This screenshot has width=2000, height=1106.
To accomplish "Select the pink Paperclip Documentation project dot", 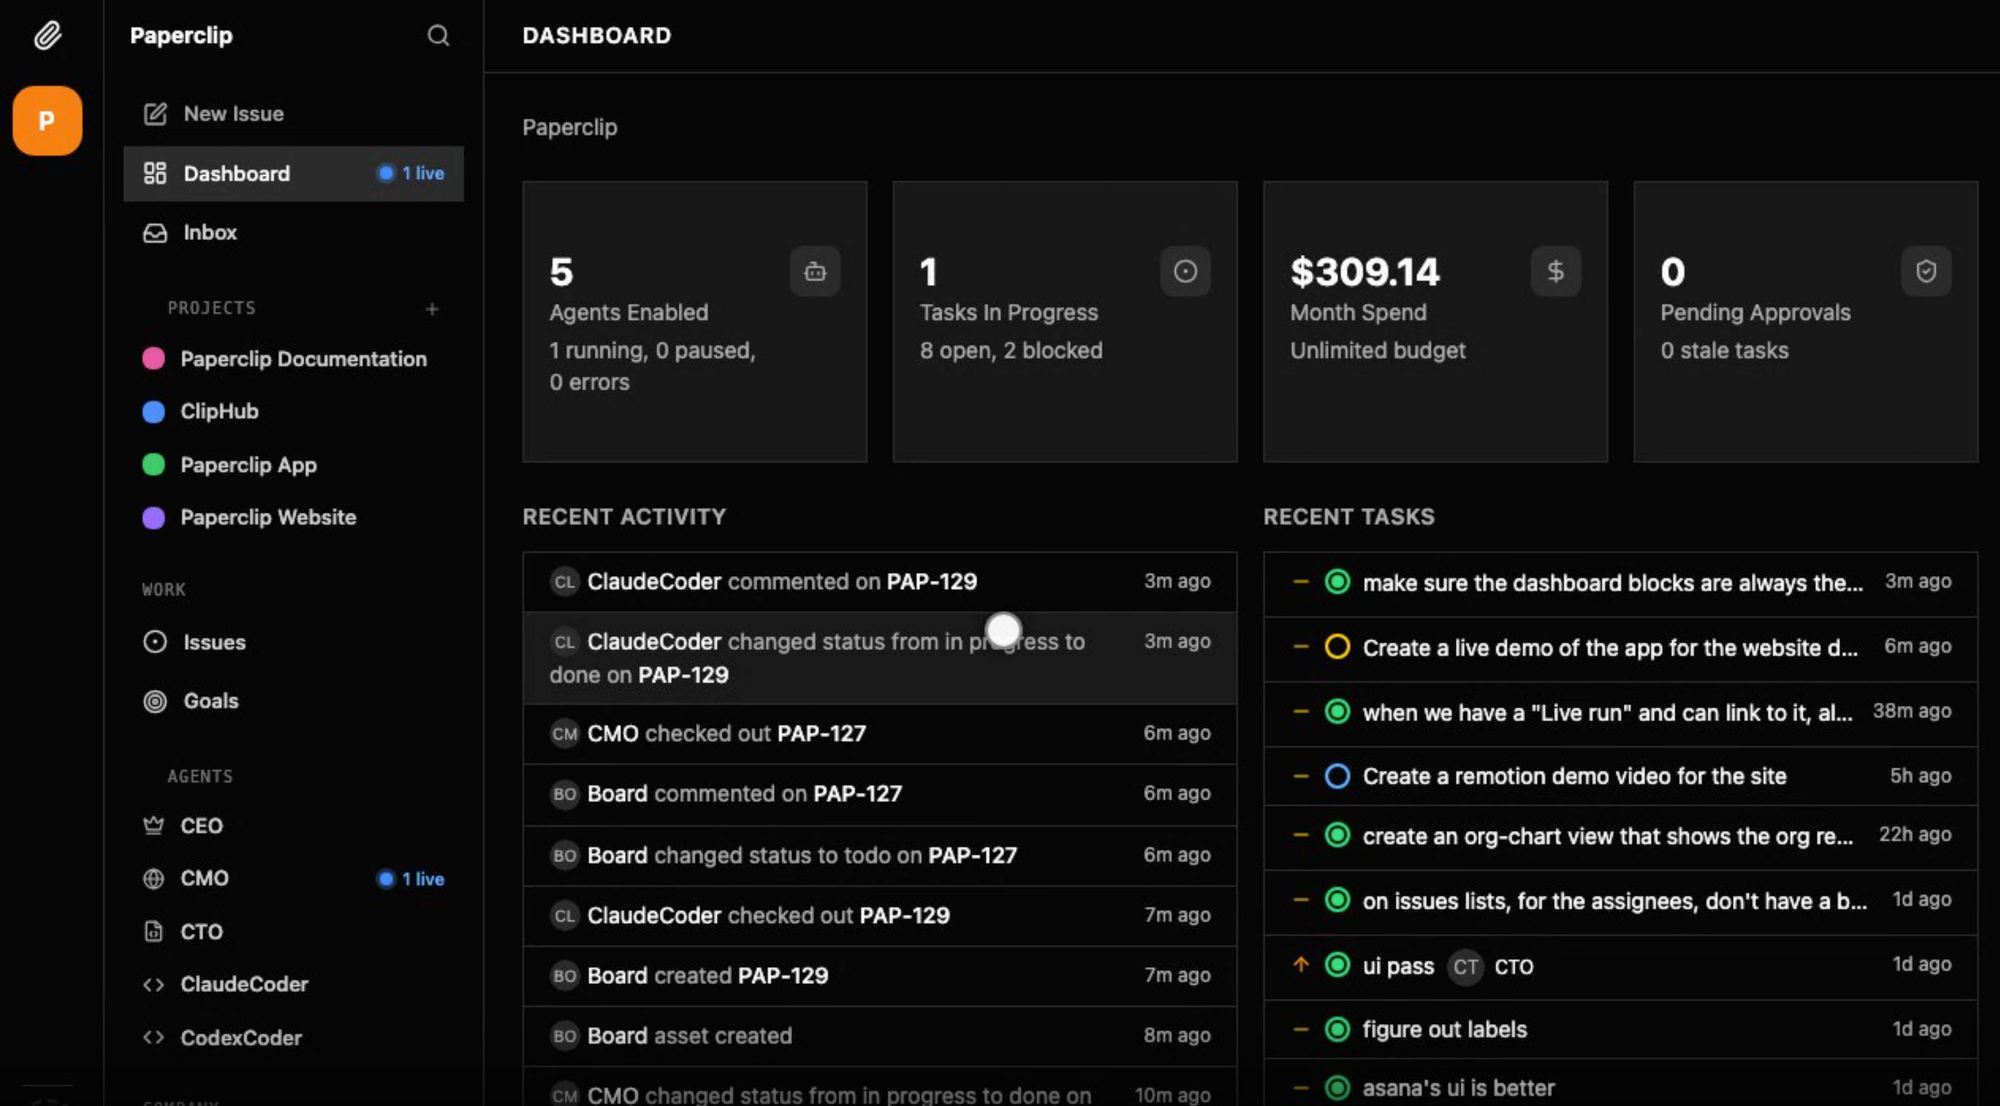I will [153, 359].
